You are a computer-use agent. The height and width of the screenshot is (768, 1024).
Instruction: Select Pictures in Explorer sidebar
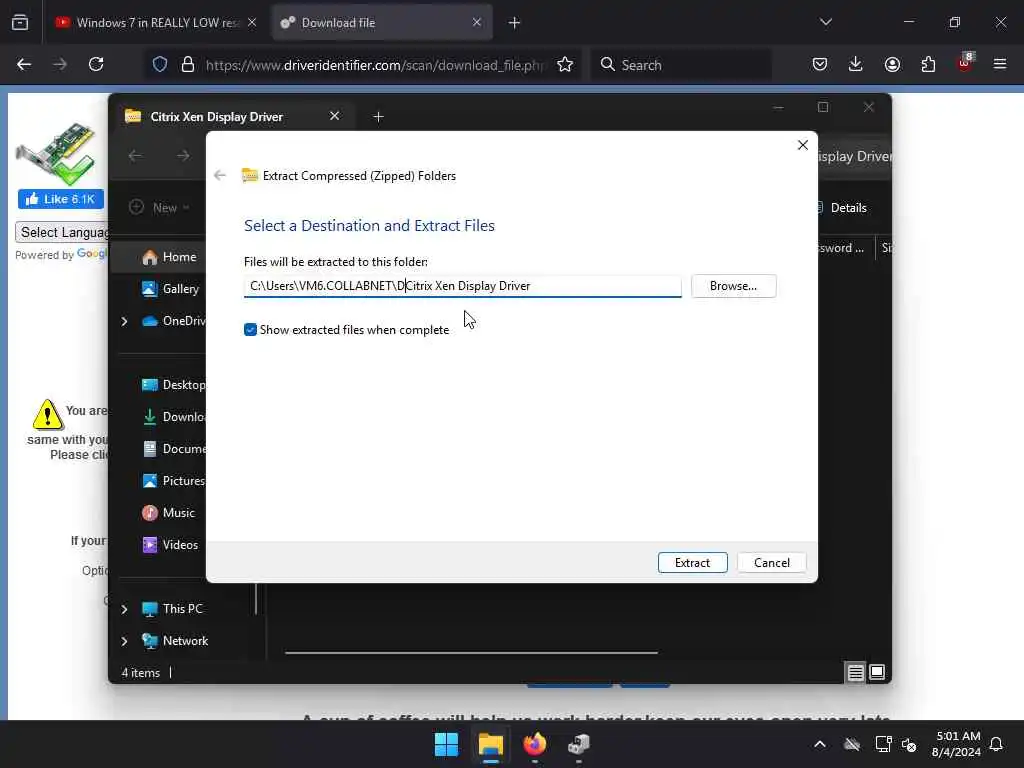[x=174, y=481]
